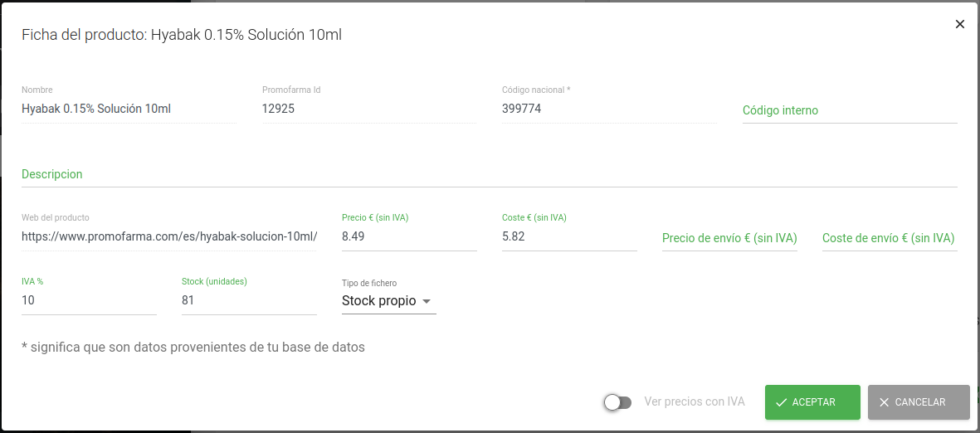
Task: Focus the Código nacional field
Action: [608, 109]
